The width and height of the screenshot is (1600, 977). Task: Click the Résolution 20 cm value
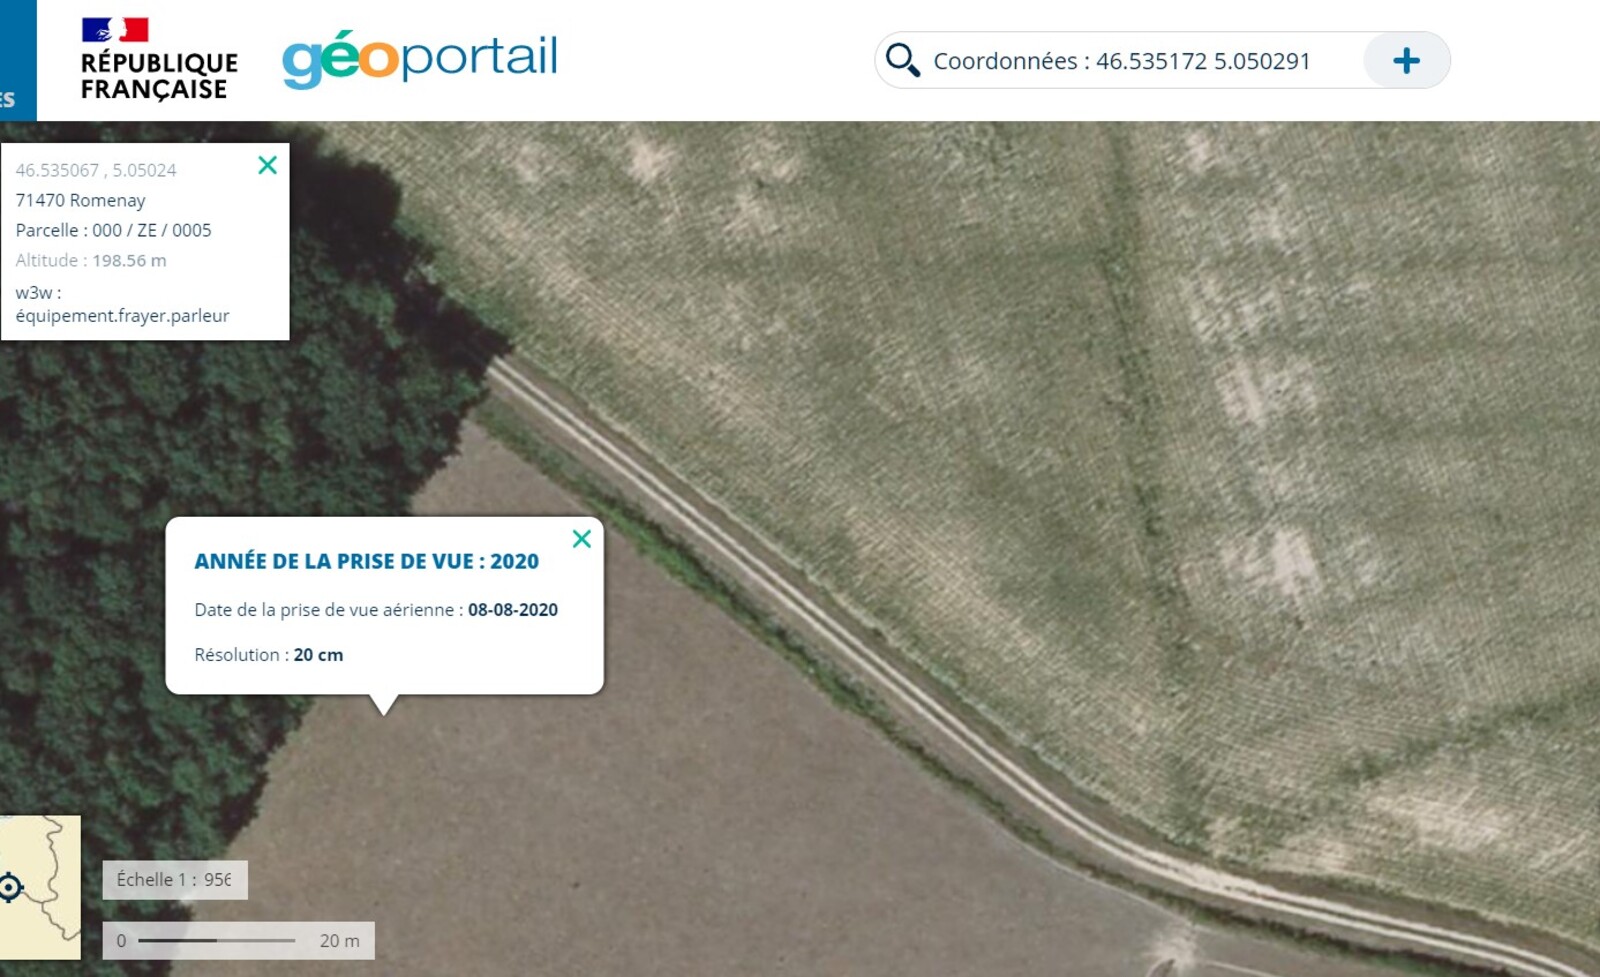(318, 655)
